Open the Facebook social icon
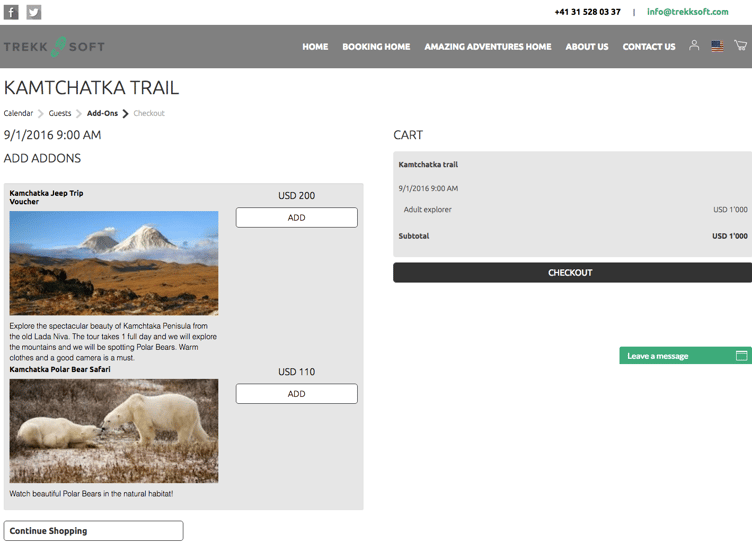 point(12,13)
